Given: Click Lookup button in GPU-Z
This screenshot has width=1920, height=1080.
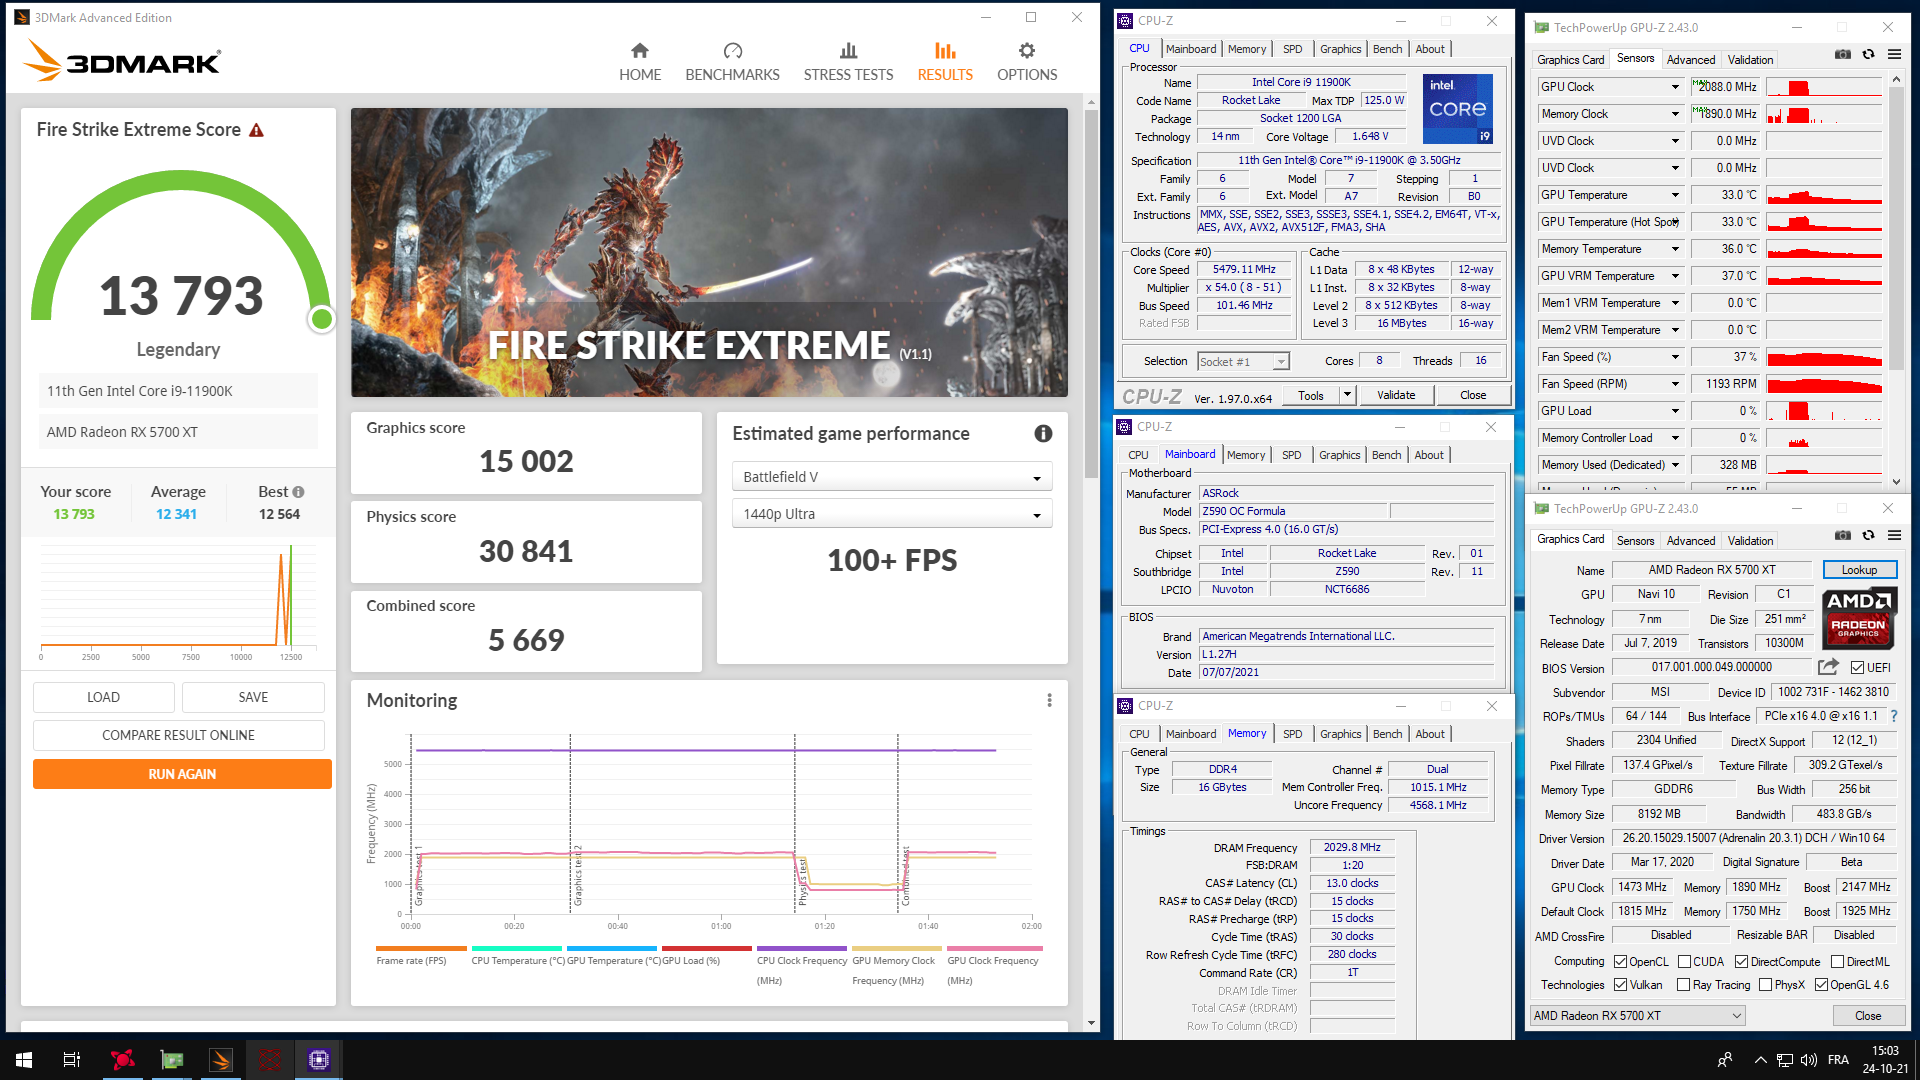Looking at the screenshot, I should click(1859, 570).
